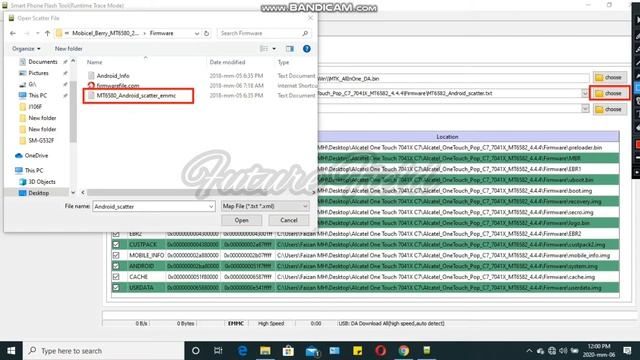Select the G:\ drive in navigation pane
This screenshot has width=640, height=360.
pos(32,84)
